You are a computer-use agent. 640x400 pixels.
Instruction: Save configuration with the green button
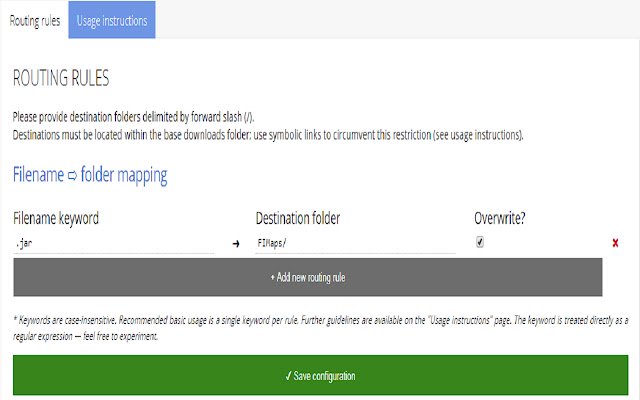pos(320,375)
